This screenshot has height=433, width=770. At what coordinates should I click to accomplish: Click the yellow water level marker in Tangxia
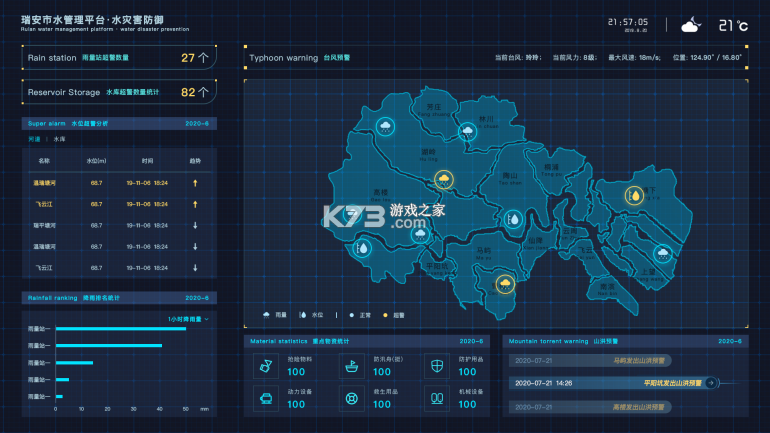coord(634,195)
